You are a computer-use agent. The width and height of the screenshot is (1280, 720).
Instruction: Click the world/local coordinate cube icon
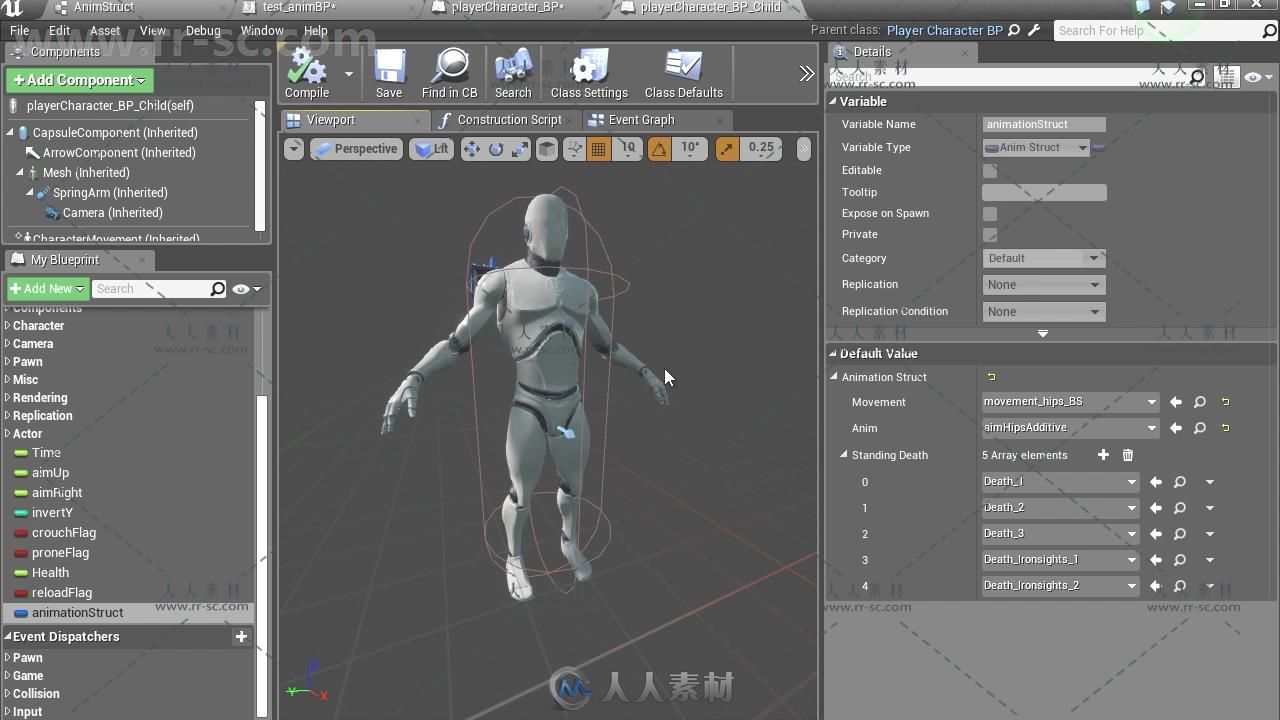click(x=547, y=149)
